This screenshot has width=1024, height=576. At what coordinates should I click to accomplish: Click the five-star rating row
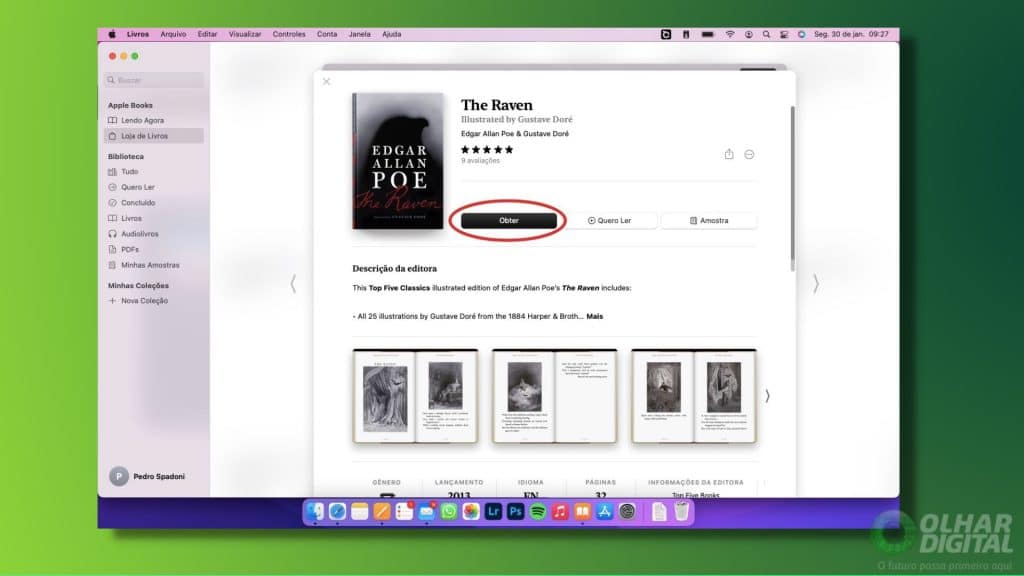click(x=487, y=150)
